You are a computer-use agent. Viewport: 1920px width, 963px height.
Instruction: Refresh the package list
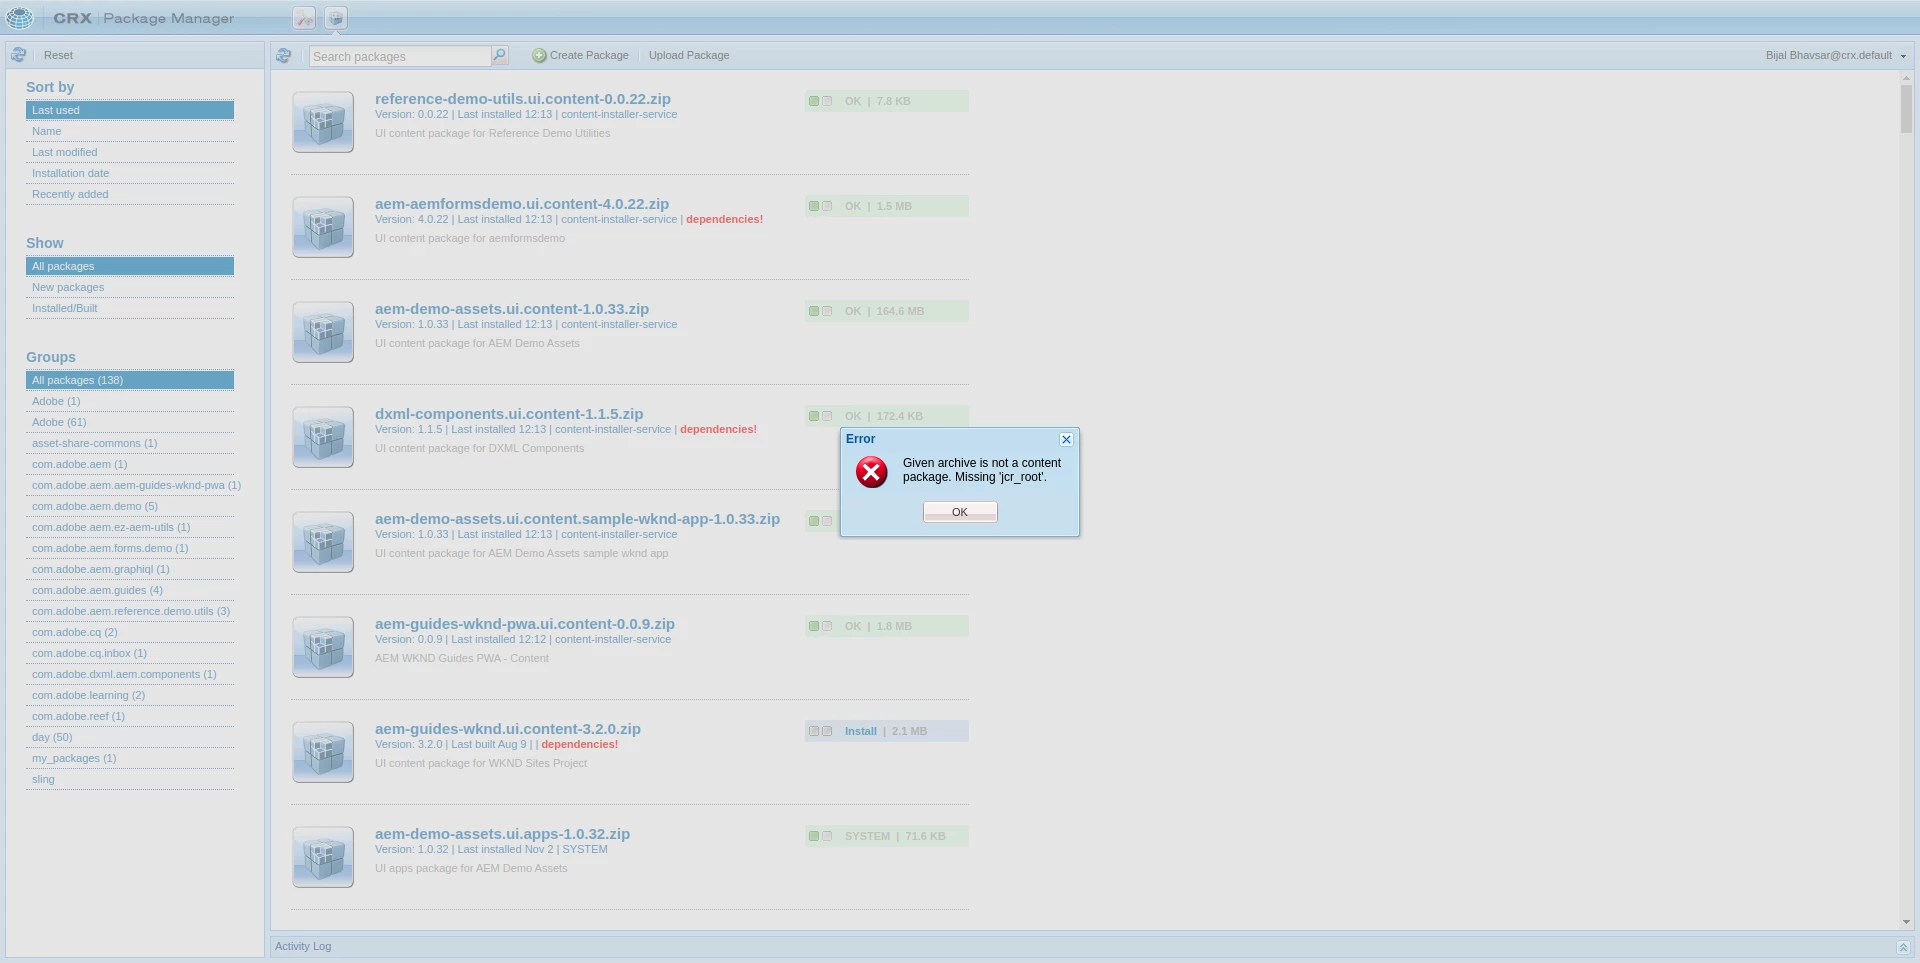284,55
